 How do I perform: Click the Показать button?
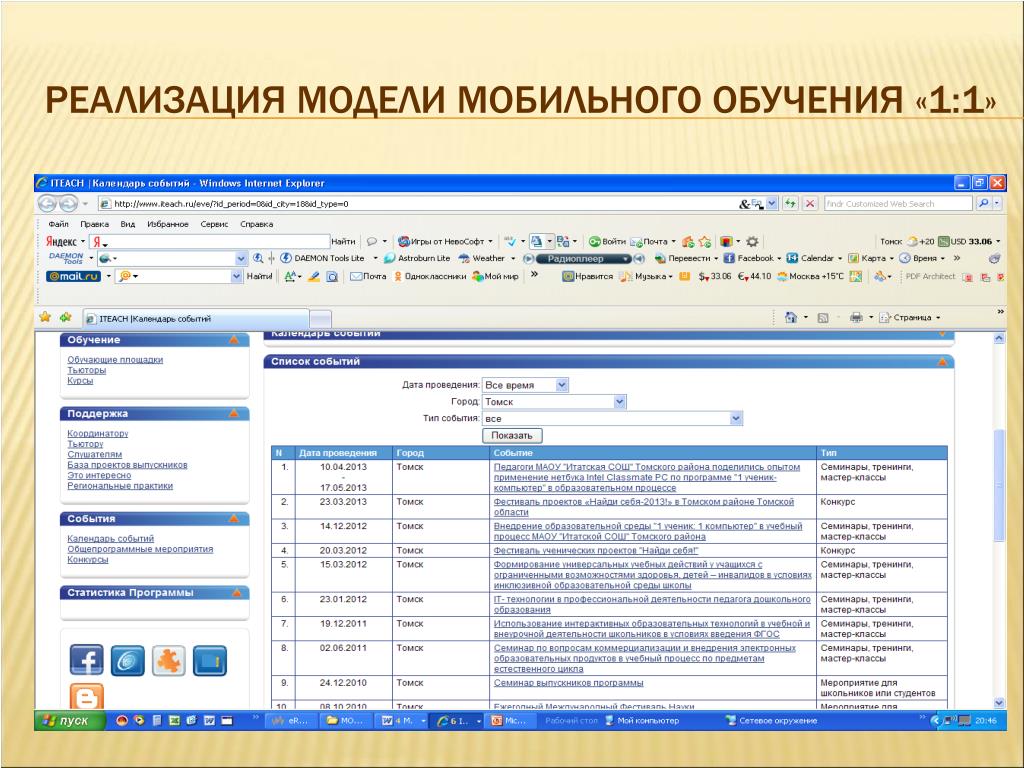pyautogui.click(x=512, y=436)
